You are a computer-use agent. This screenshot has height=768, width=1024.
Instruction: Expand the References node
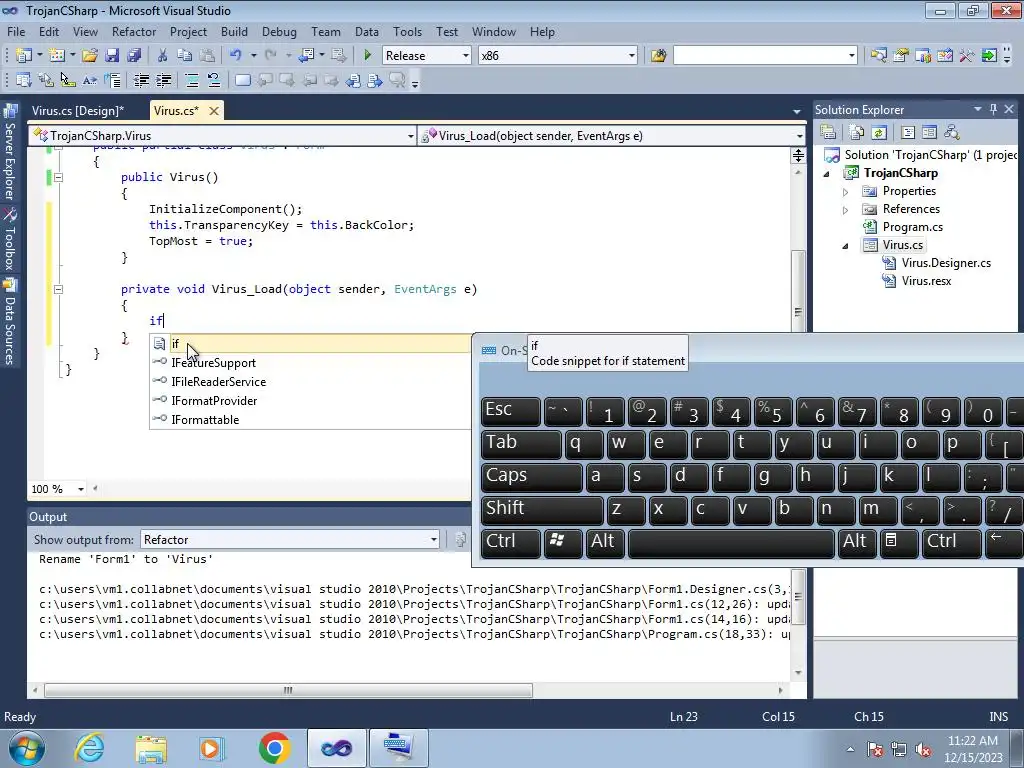coord(845,210)
